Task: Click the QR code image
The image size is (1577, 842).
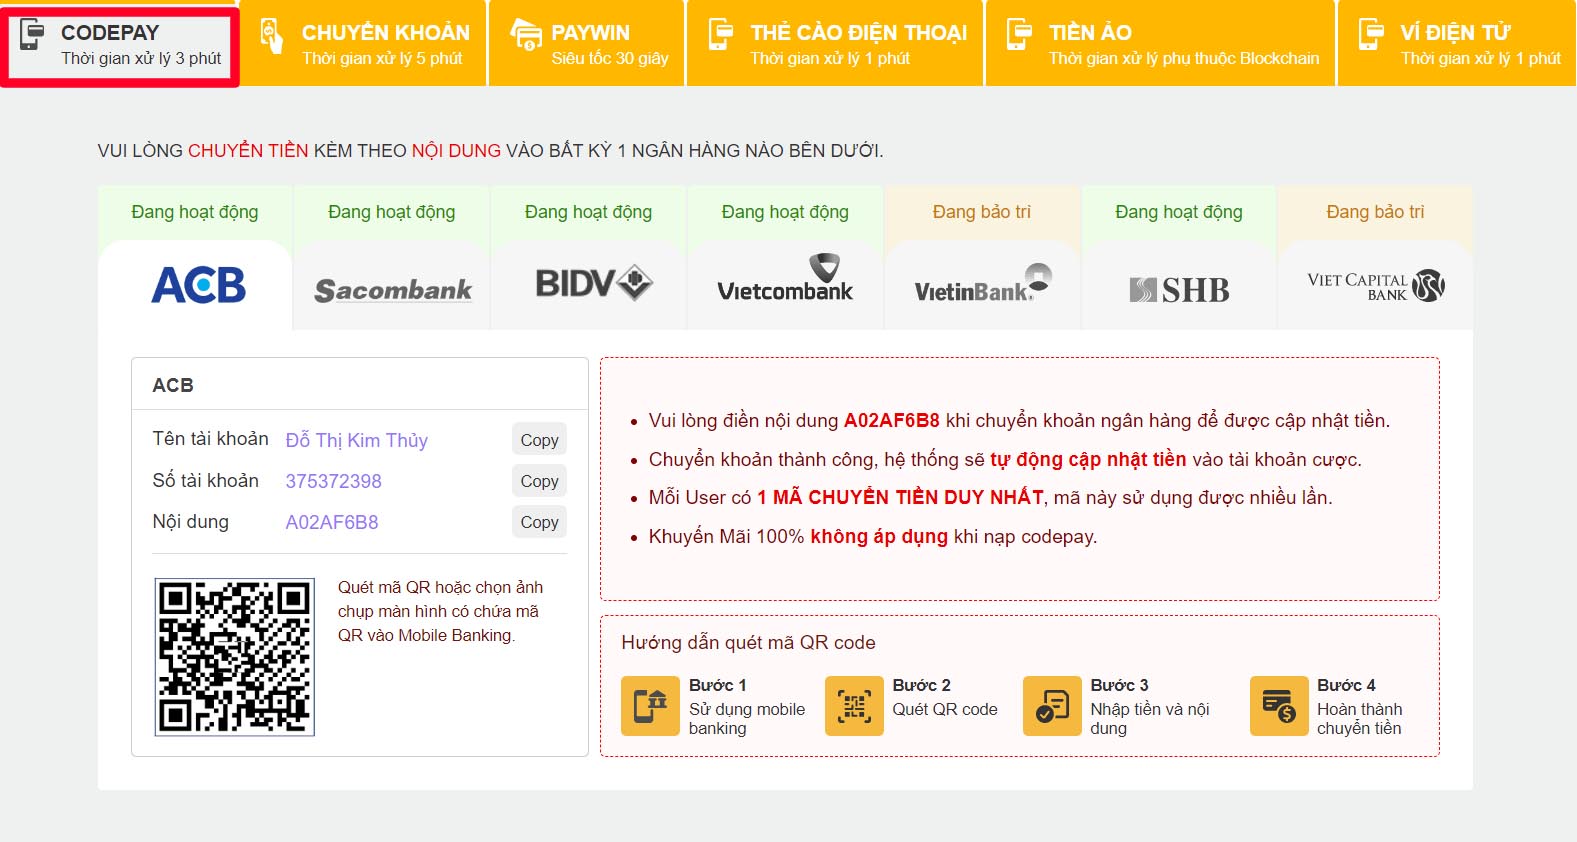Action: pyautogui.click(x=234, y=657)
